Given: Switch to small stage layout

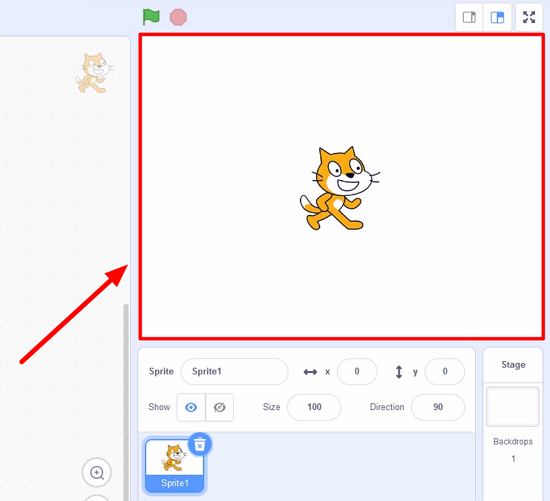Looking at the screenshot, I should 469,17.
